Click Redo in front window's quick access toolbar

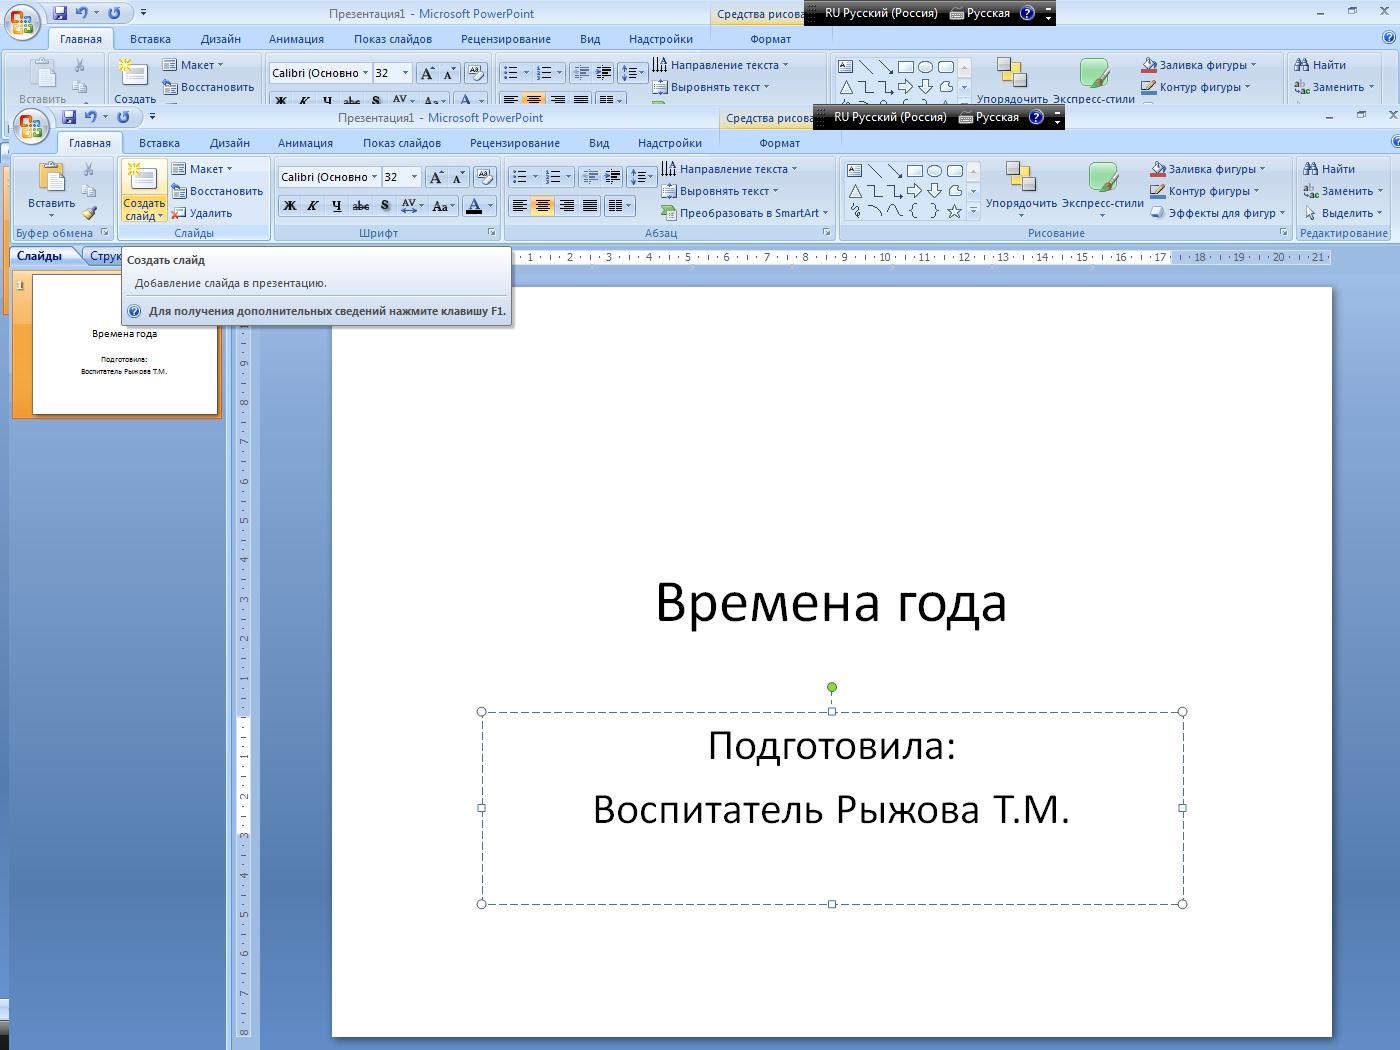[123, 117]
